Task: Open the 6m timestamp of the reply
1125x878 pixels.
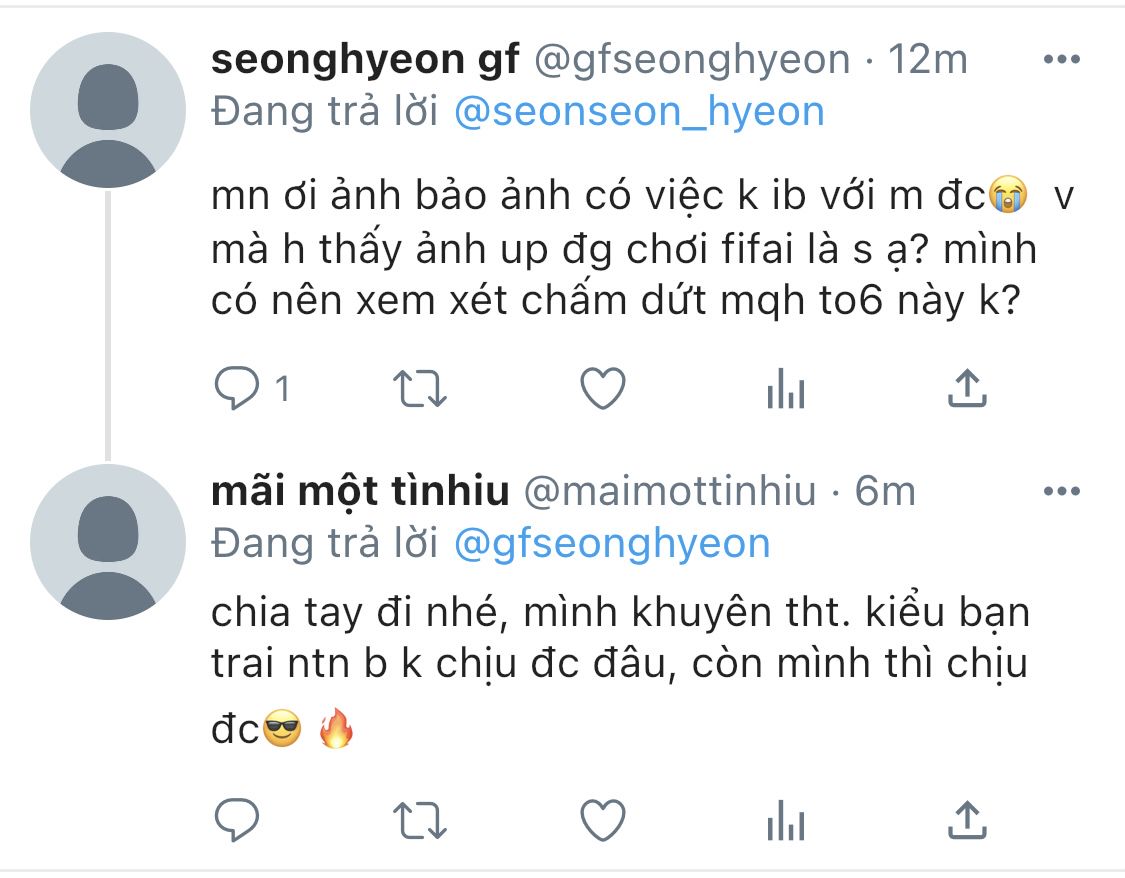Action: coord(885,492)
